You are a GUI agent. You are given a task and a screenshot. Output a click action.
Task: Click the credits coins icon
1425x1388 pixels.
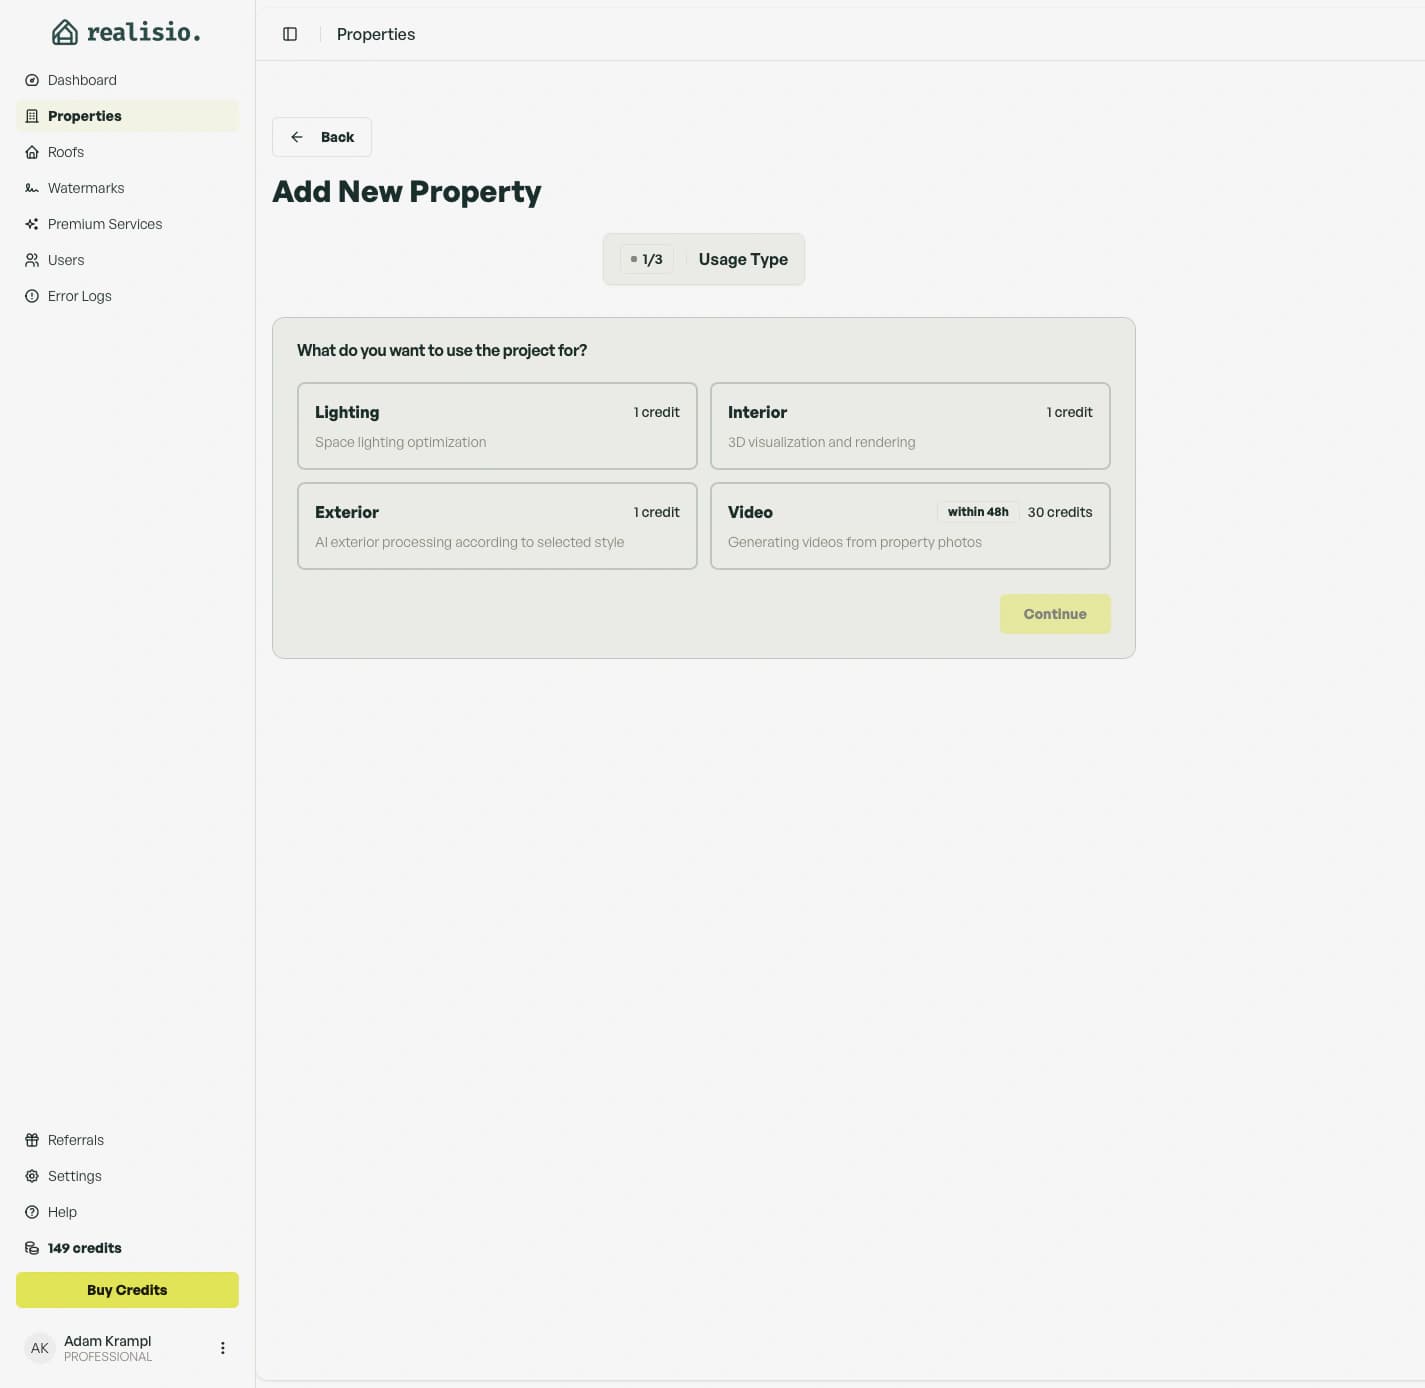pyautogui.click(x=32, y=1248)
